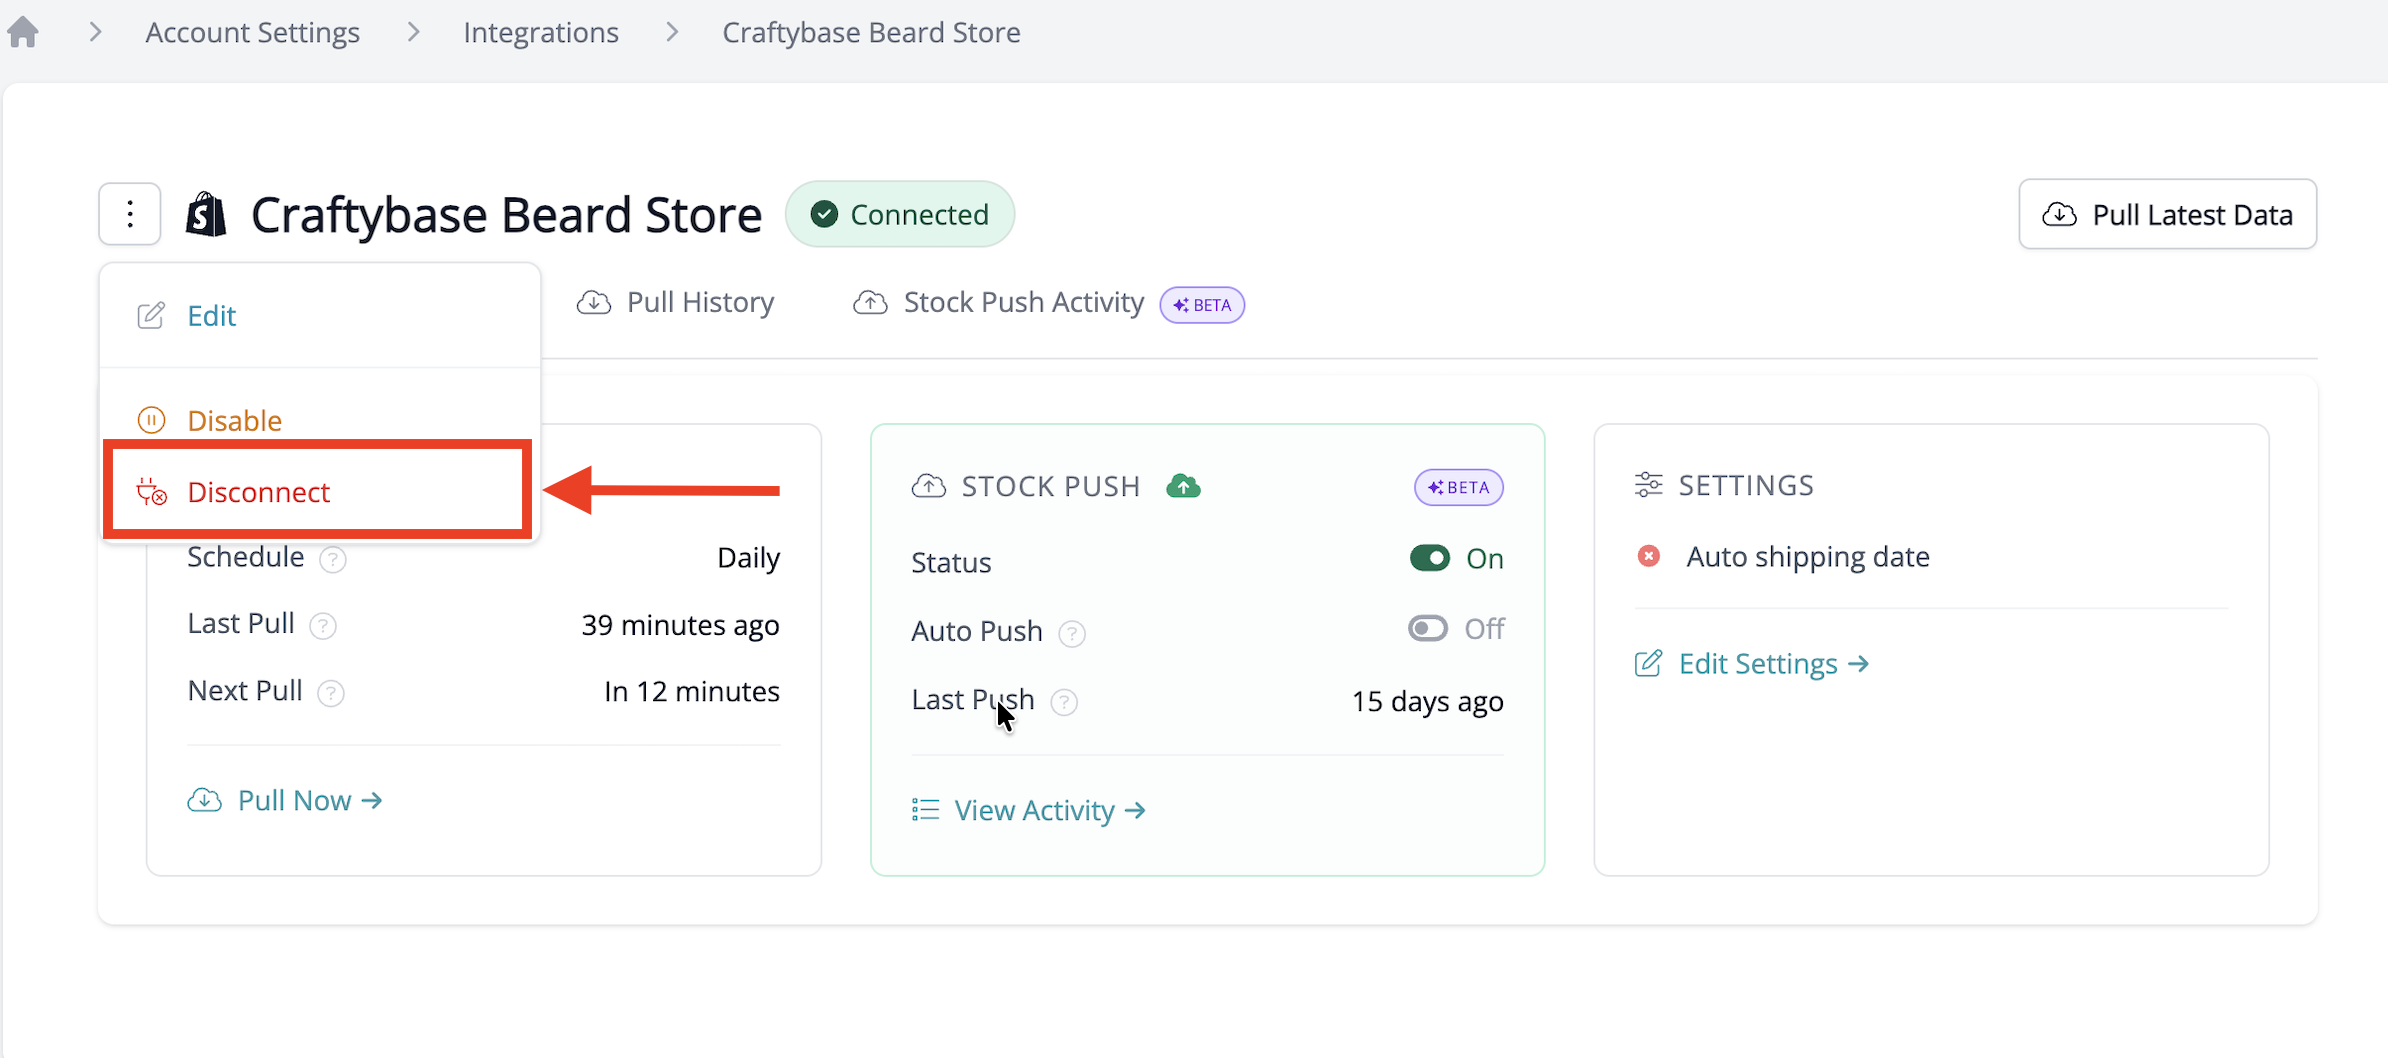Viewport: 2388px width, 1058px height.
Task: Click the 'Daily' schedule value
Action: tap(748, 557)
